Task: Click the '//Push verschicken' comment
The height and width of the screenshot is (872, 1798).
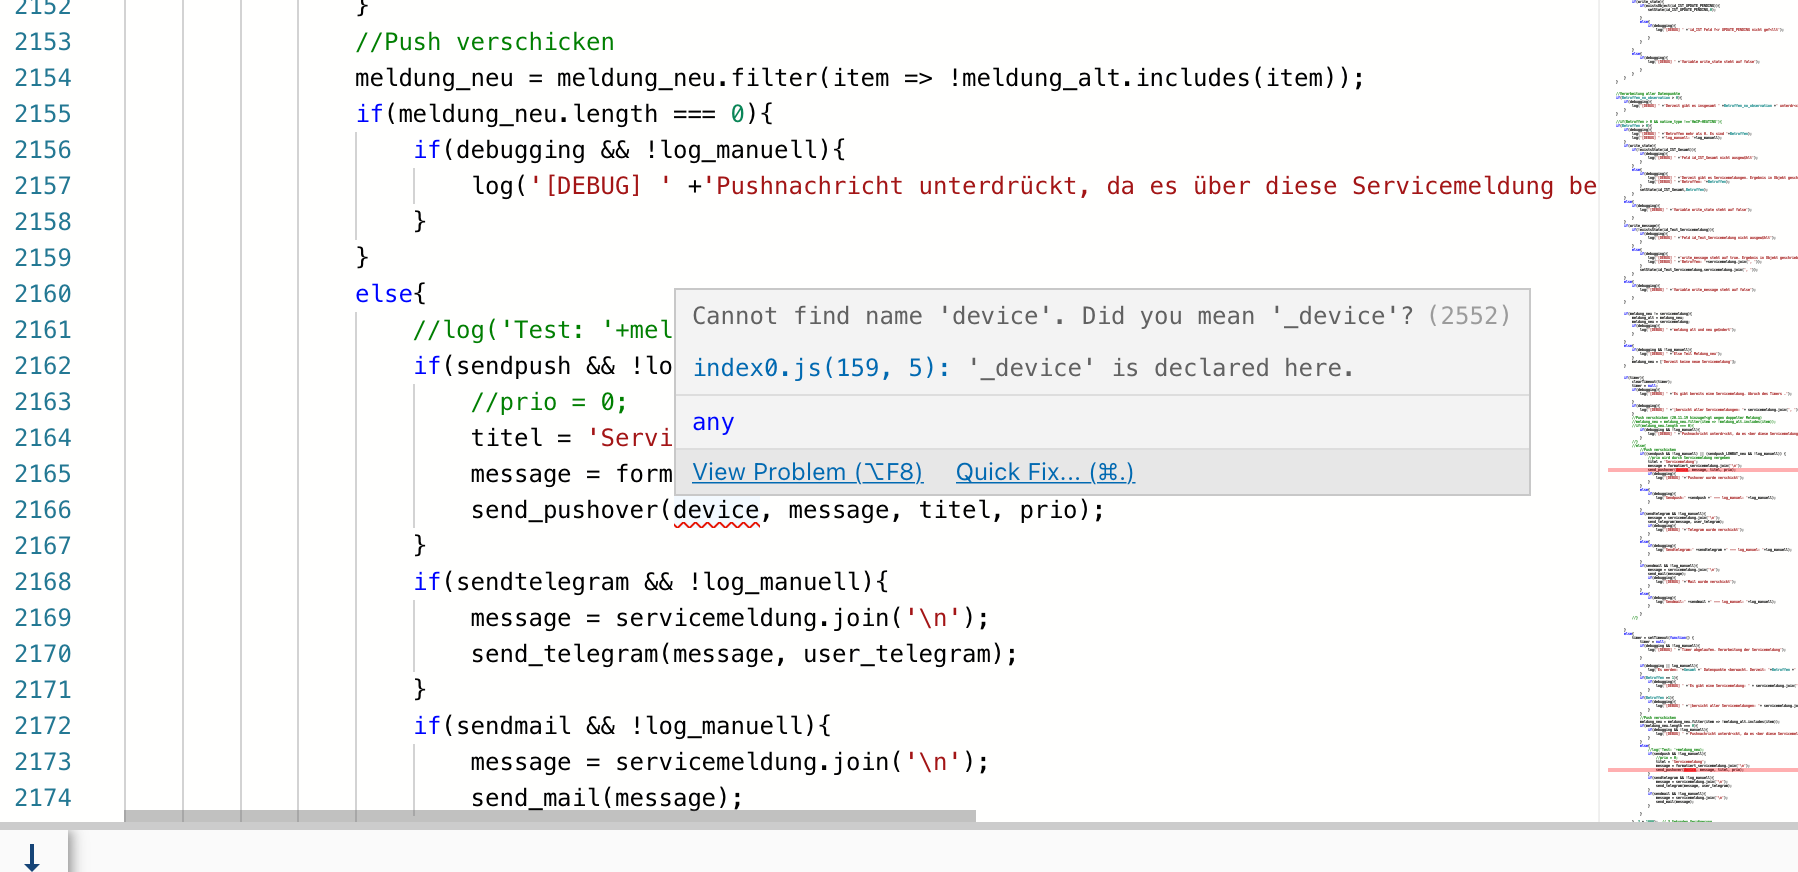Action: pyautogui.click(x=485, y=42)
